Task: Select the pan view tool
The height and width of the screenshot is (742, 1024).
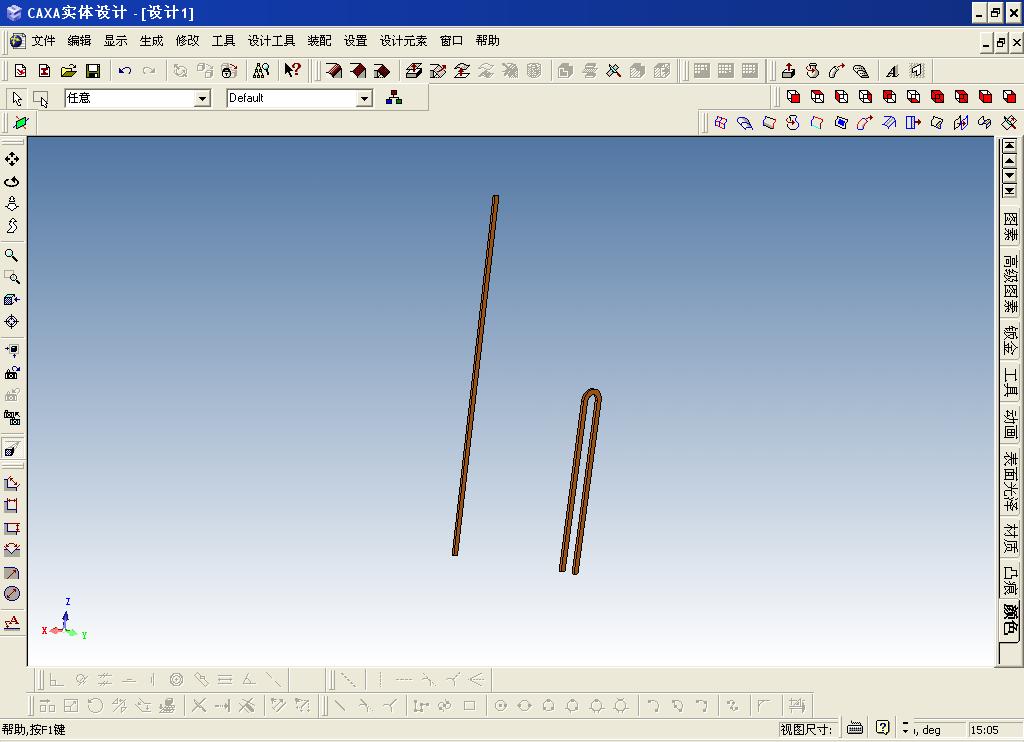Action: [12, 159]
